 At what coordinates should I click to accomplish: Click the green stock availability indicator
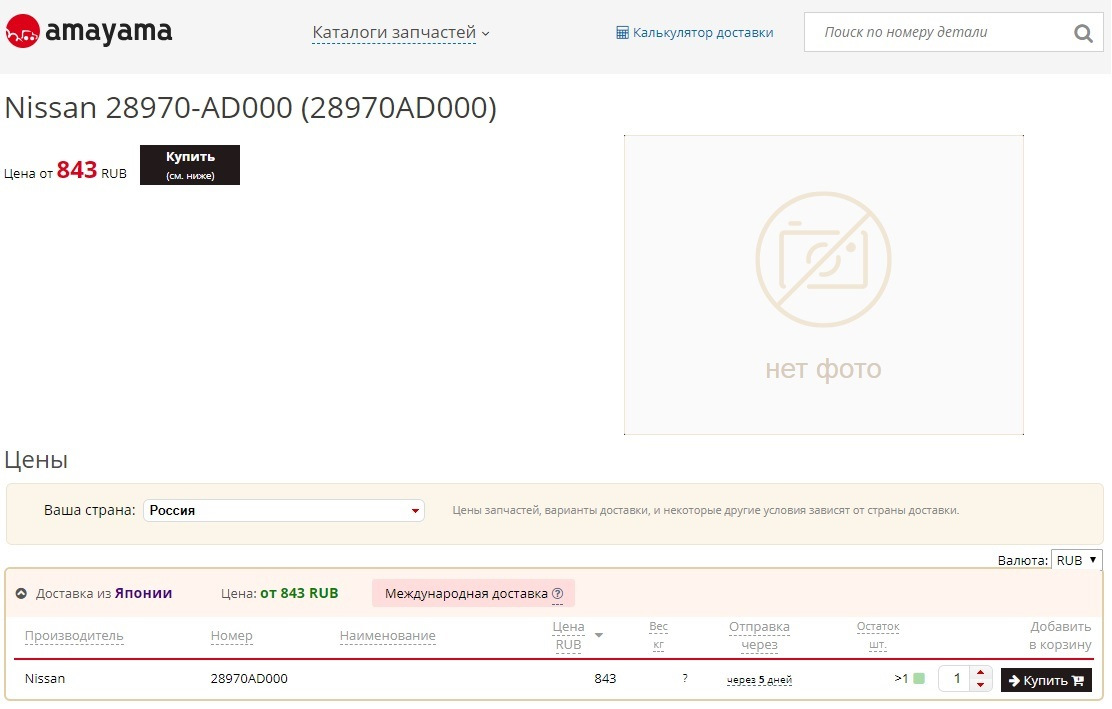point(919,679)
